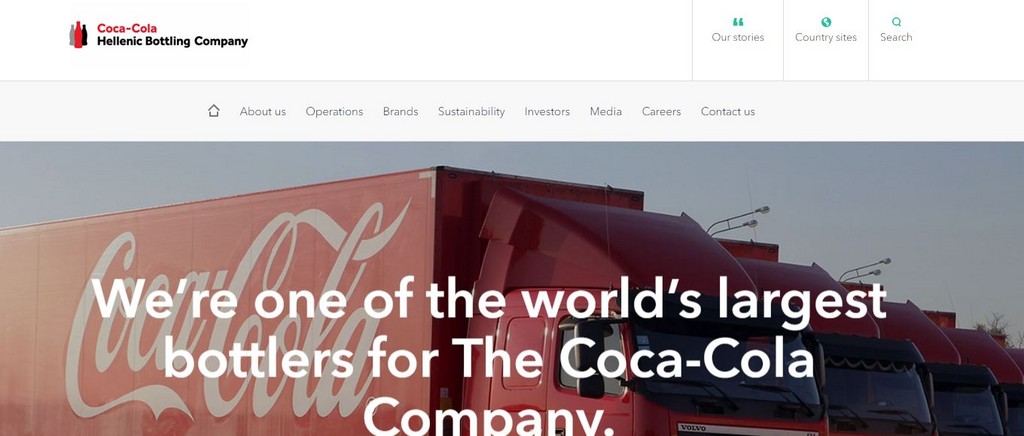Image resolution: width=1024 pixels, height=436 pixels.
Task: Open the Contact us page
Action: point(728,112)
